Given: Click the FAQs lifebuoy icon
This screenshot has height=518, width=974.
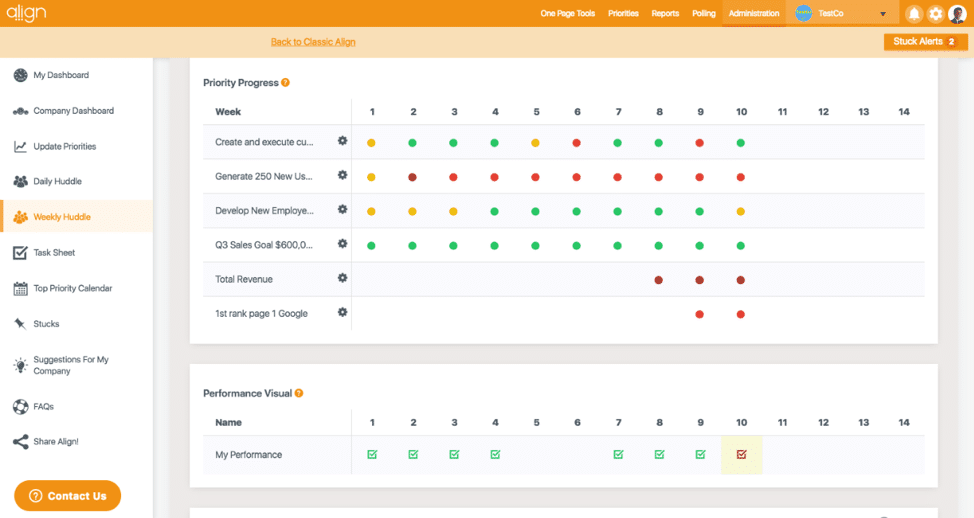Looking at the screenshot, I should (20, 407).
